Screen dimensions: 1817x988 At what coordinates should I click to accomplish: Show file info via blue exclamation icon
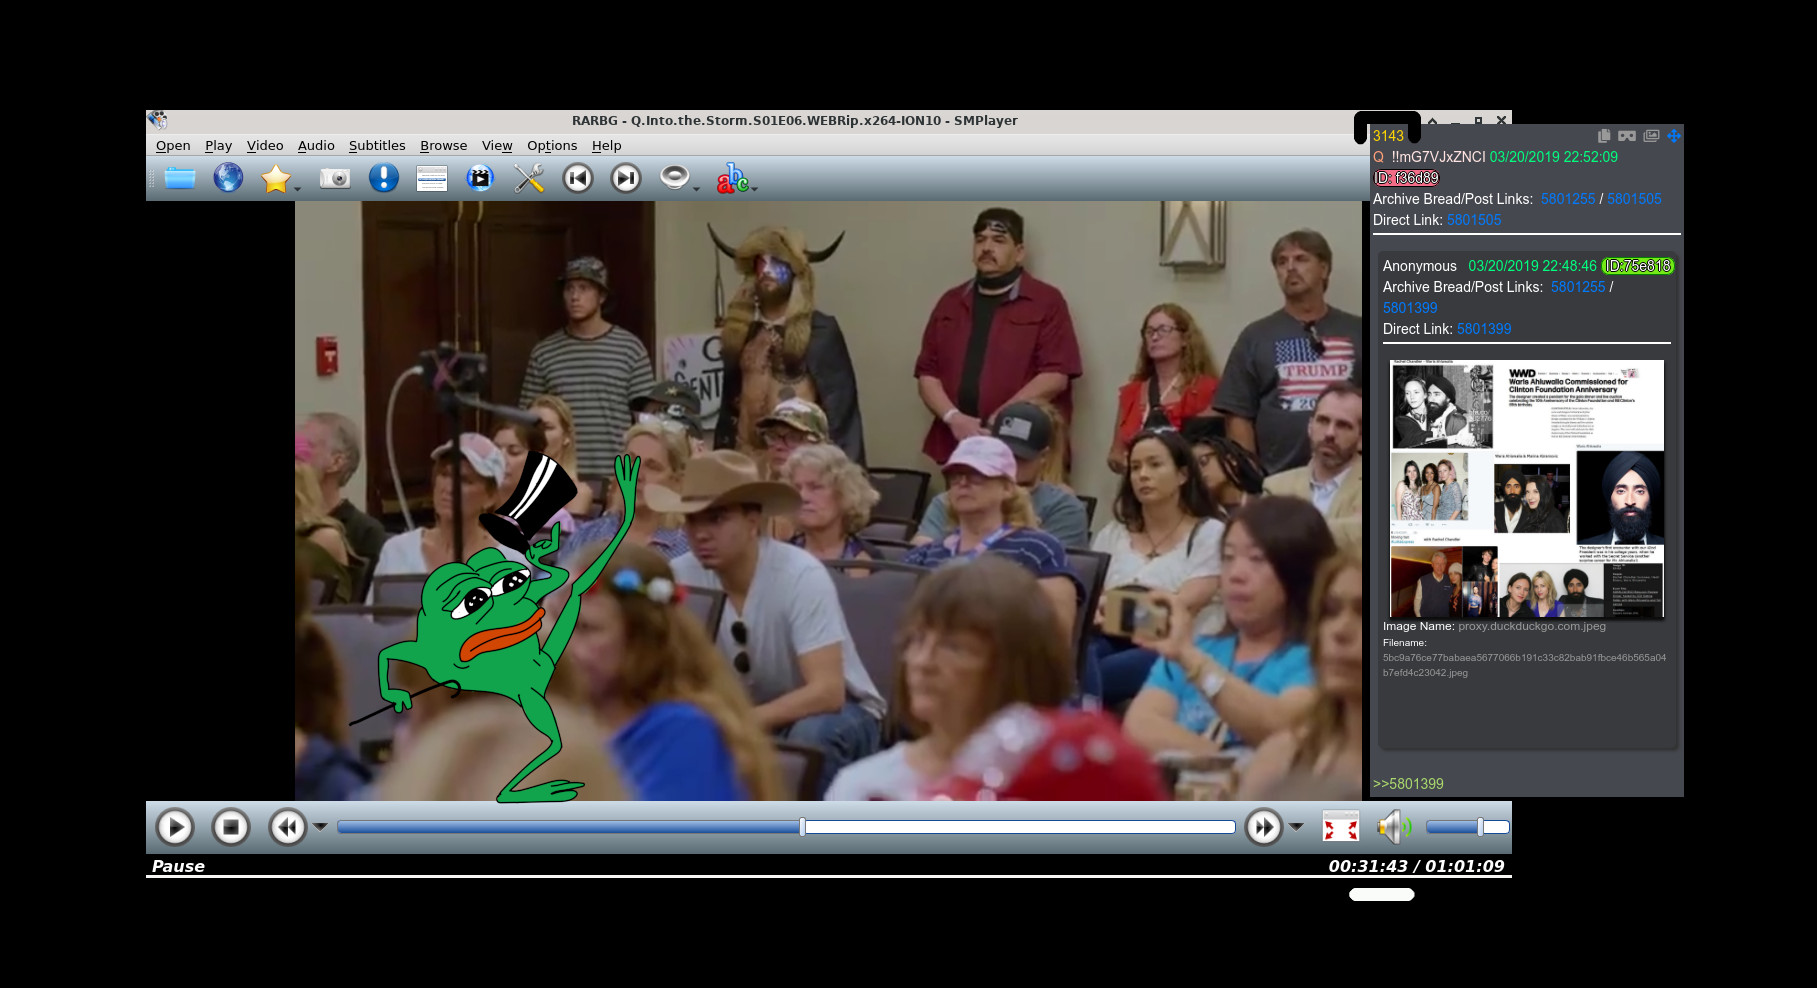(384, 178)
